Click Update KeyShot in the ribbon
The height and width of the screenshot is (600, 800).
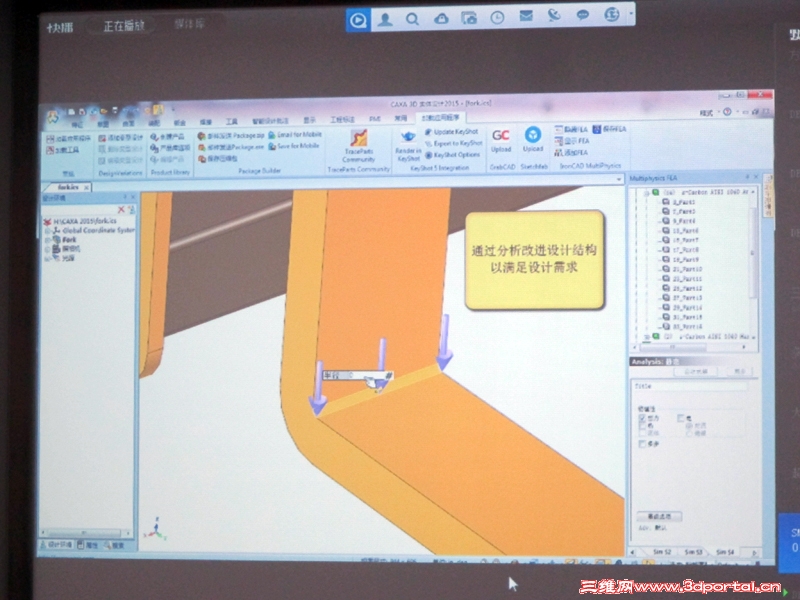pos(452,132)
